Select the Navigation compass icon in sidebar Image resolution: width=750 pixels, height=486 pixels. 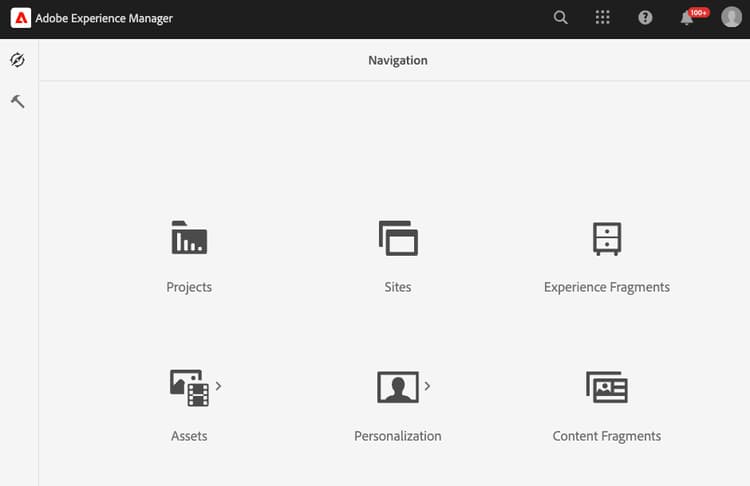pos(18,60)
